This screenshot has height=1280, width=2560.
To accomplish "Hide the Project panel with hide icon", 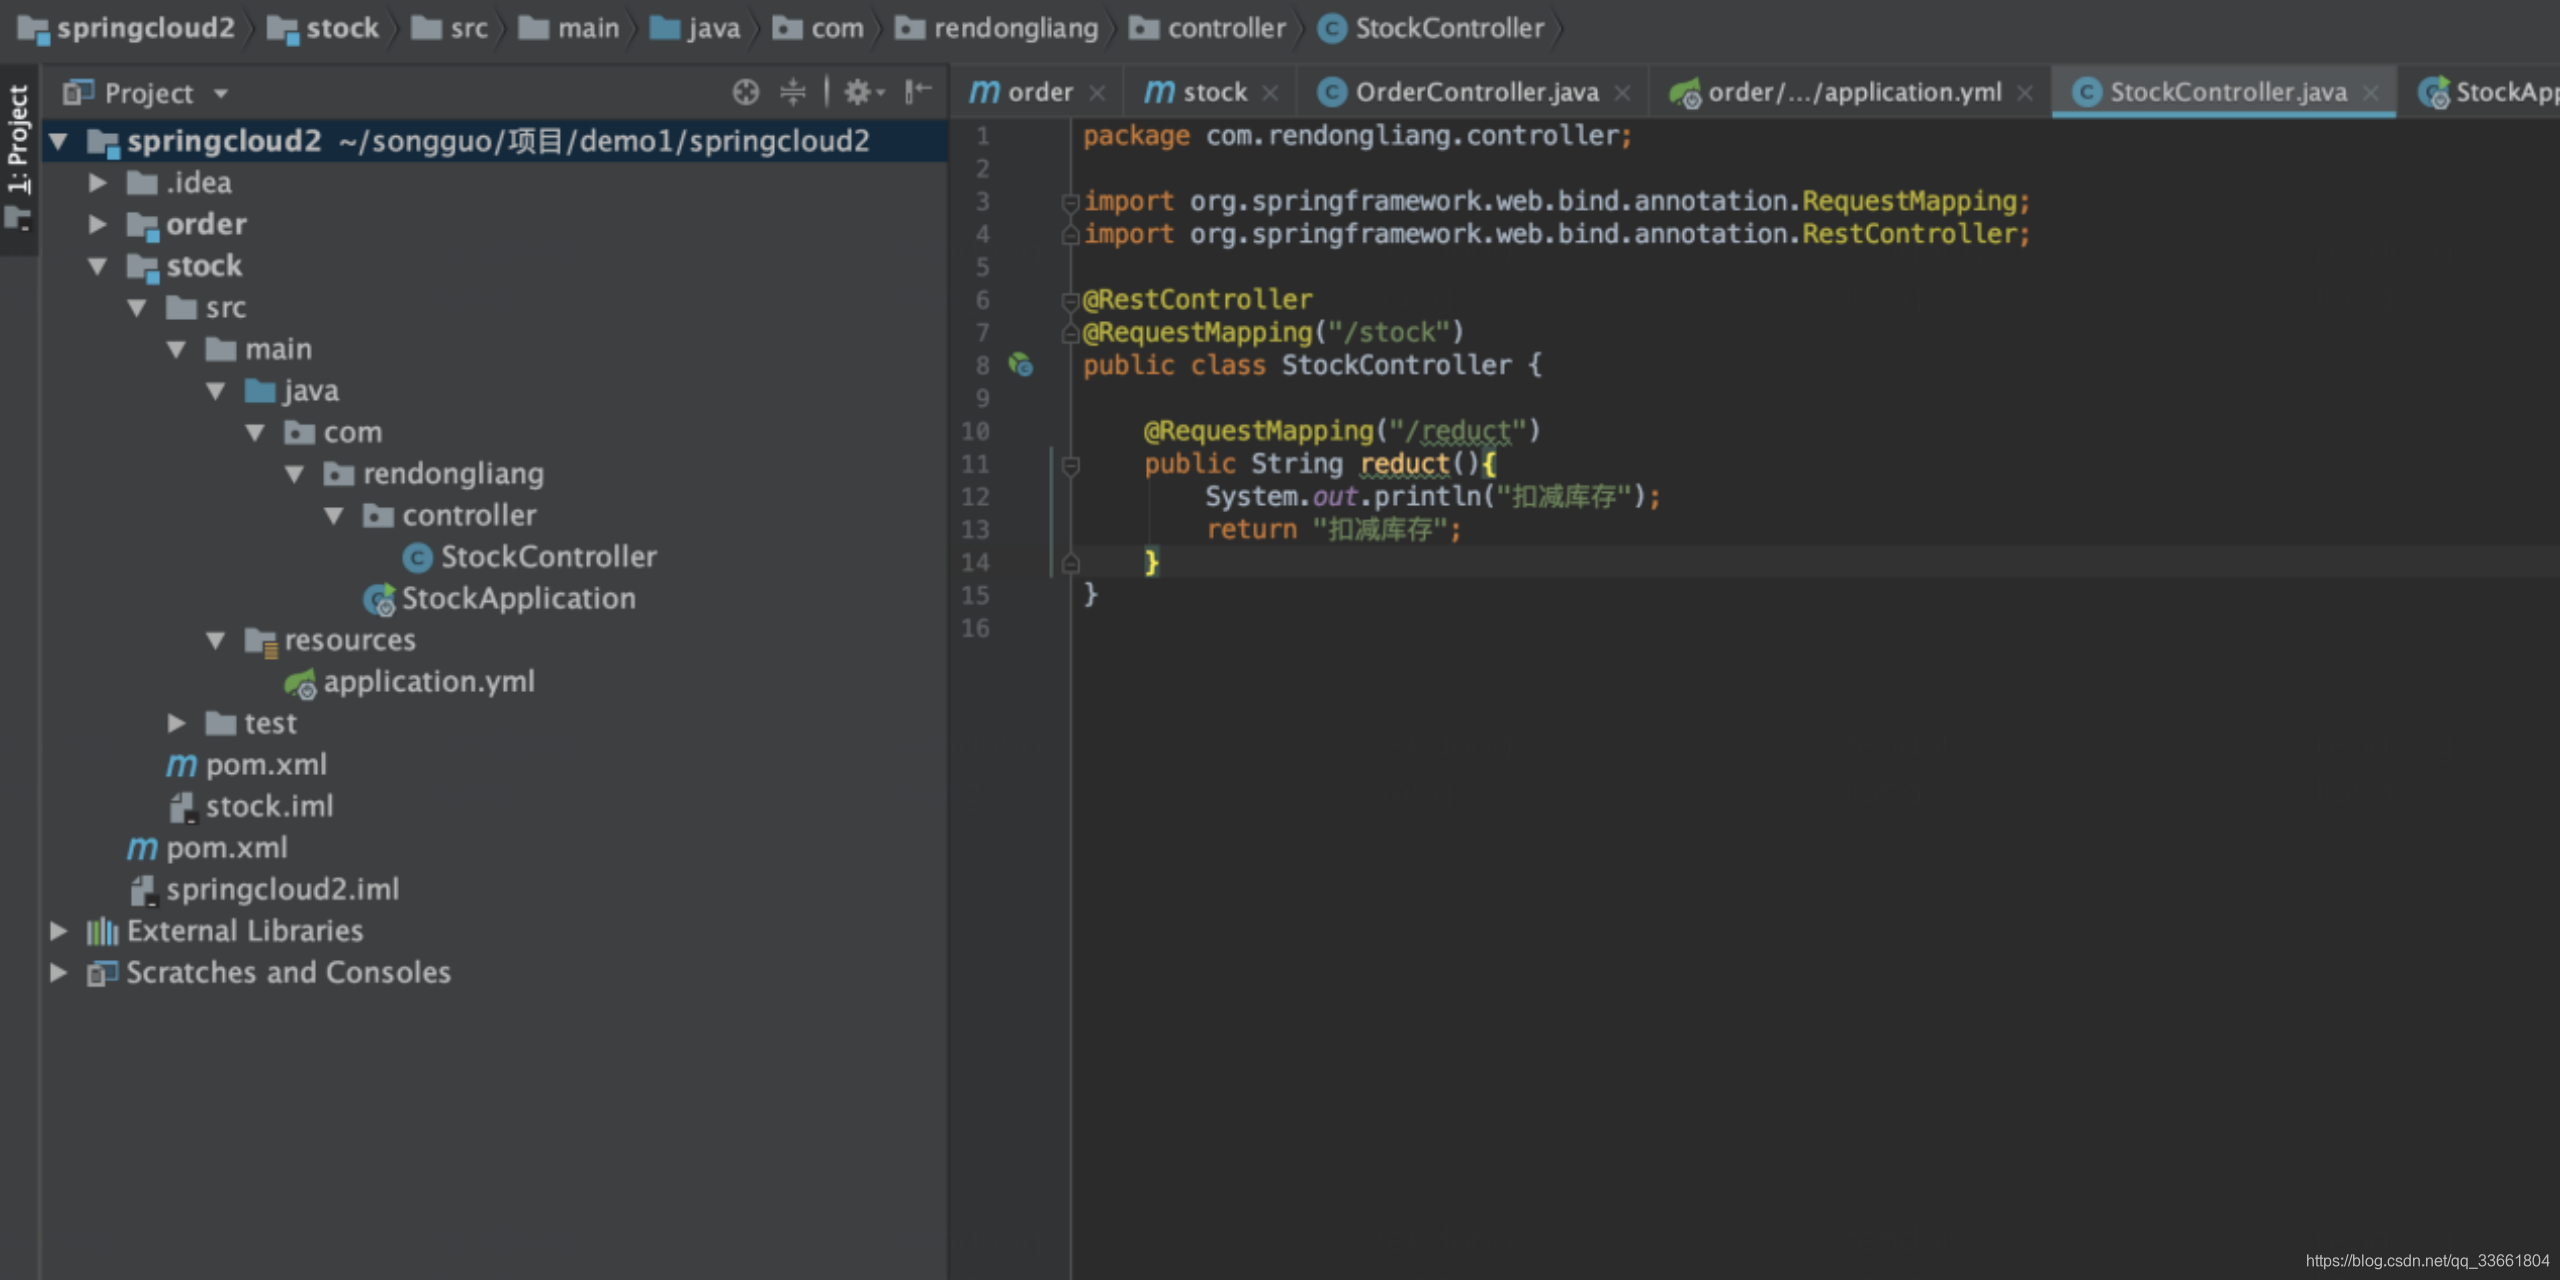I will click(x=918, y=92).
